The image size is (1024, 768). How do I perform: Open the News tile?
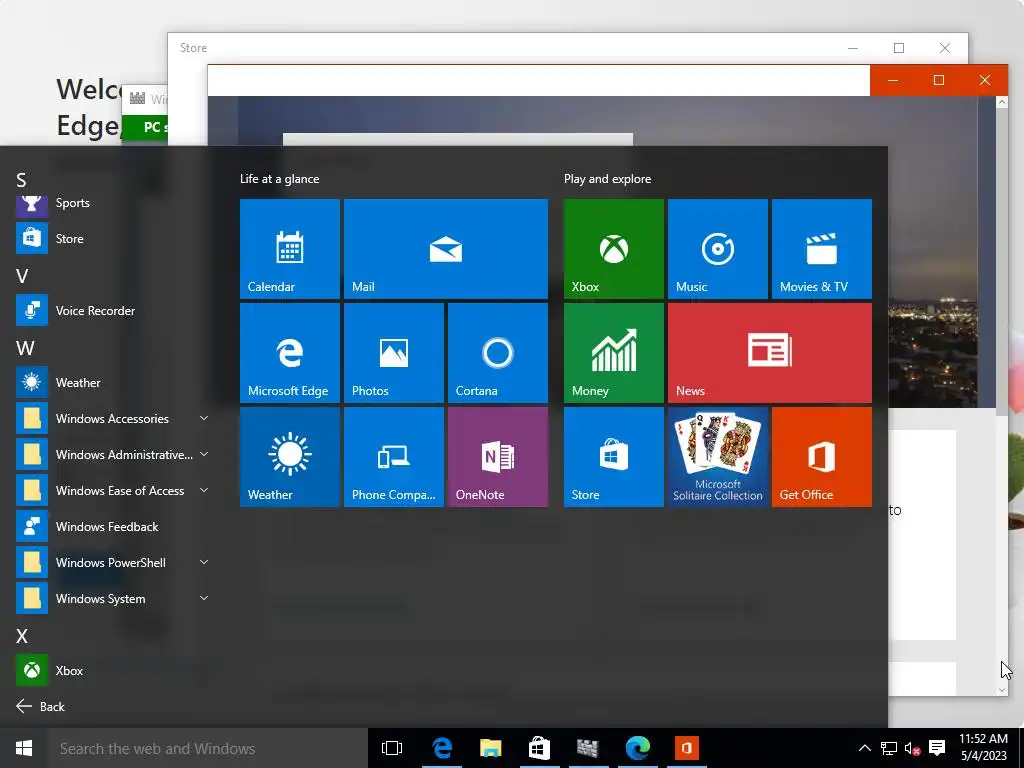point(769,353)
